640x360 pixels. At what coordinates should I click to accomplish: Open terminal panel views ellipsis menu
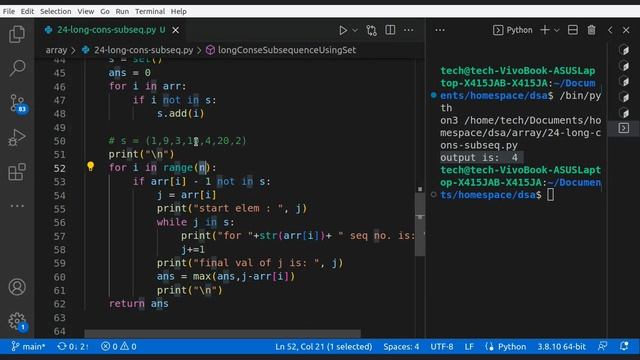(x=440, y=30)
